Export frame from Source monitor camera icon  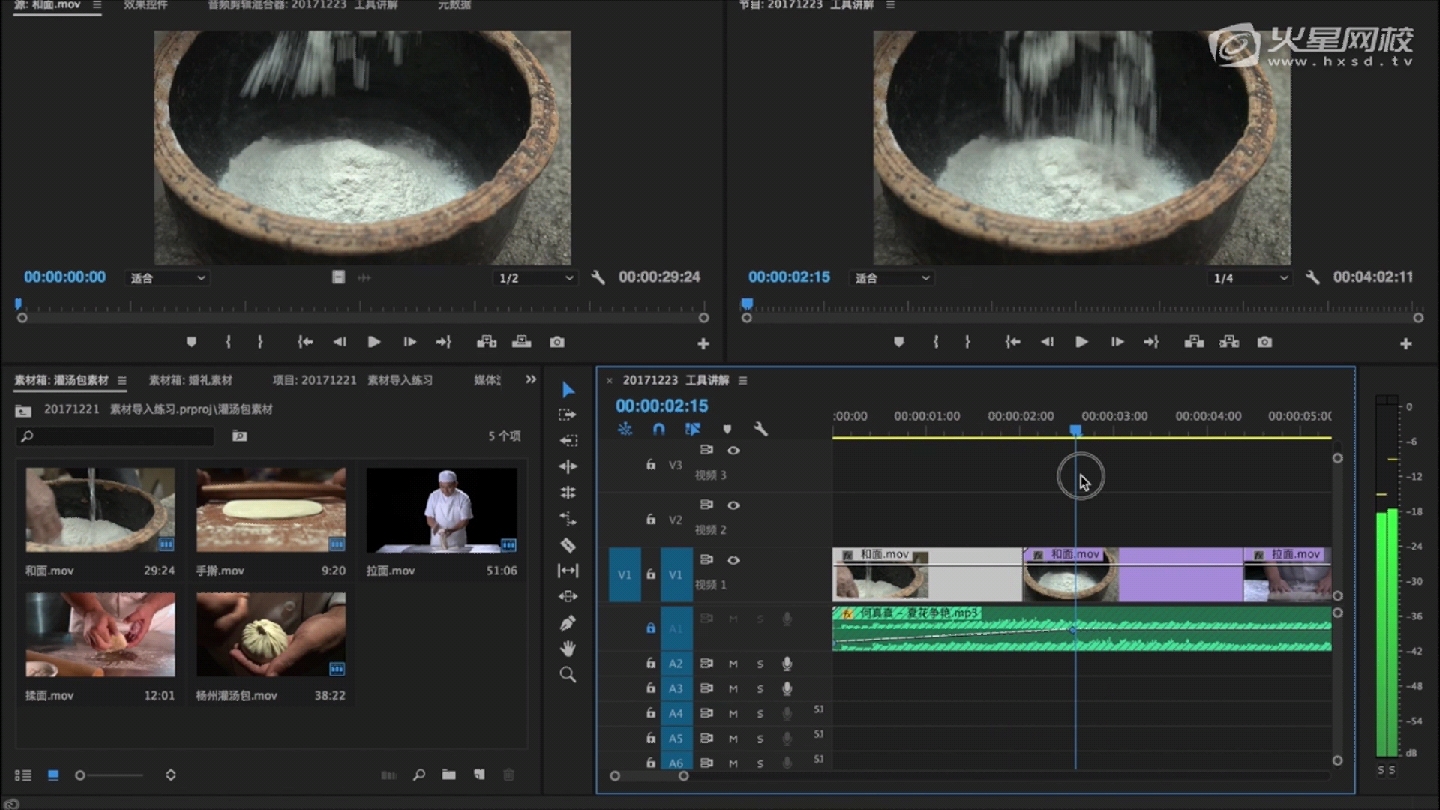558,342
